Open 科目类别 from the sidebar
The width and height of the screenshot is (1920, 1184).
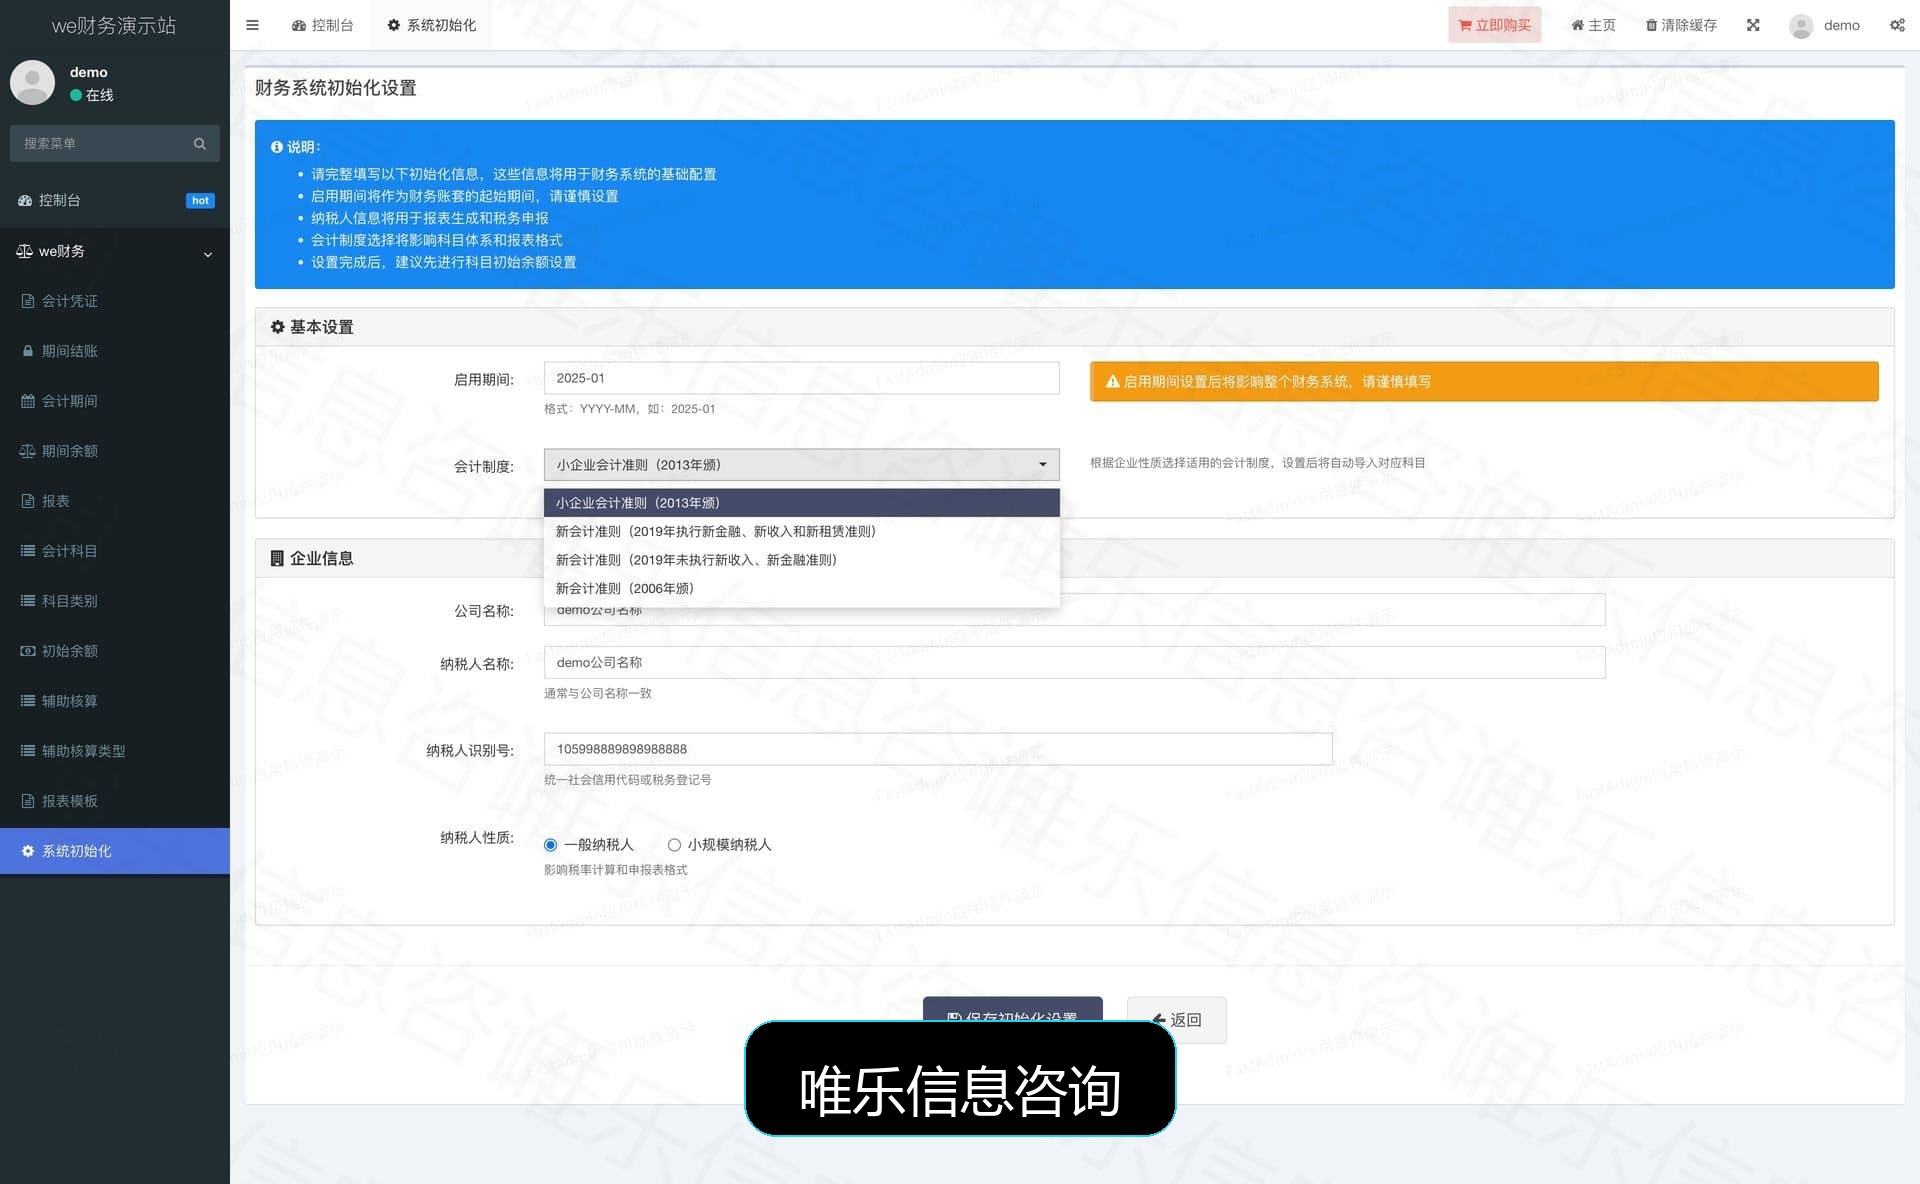[115, 601]
